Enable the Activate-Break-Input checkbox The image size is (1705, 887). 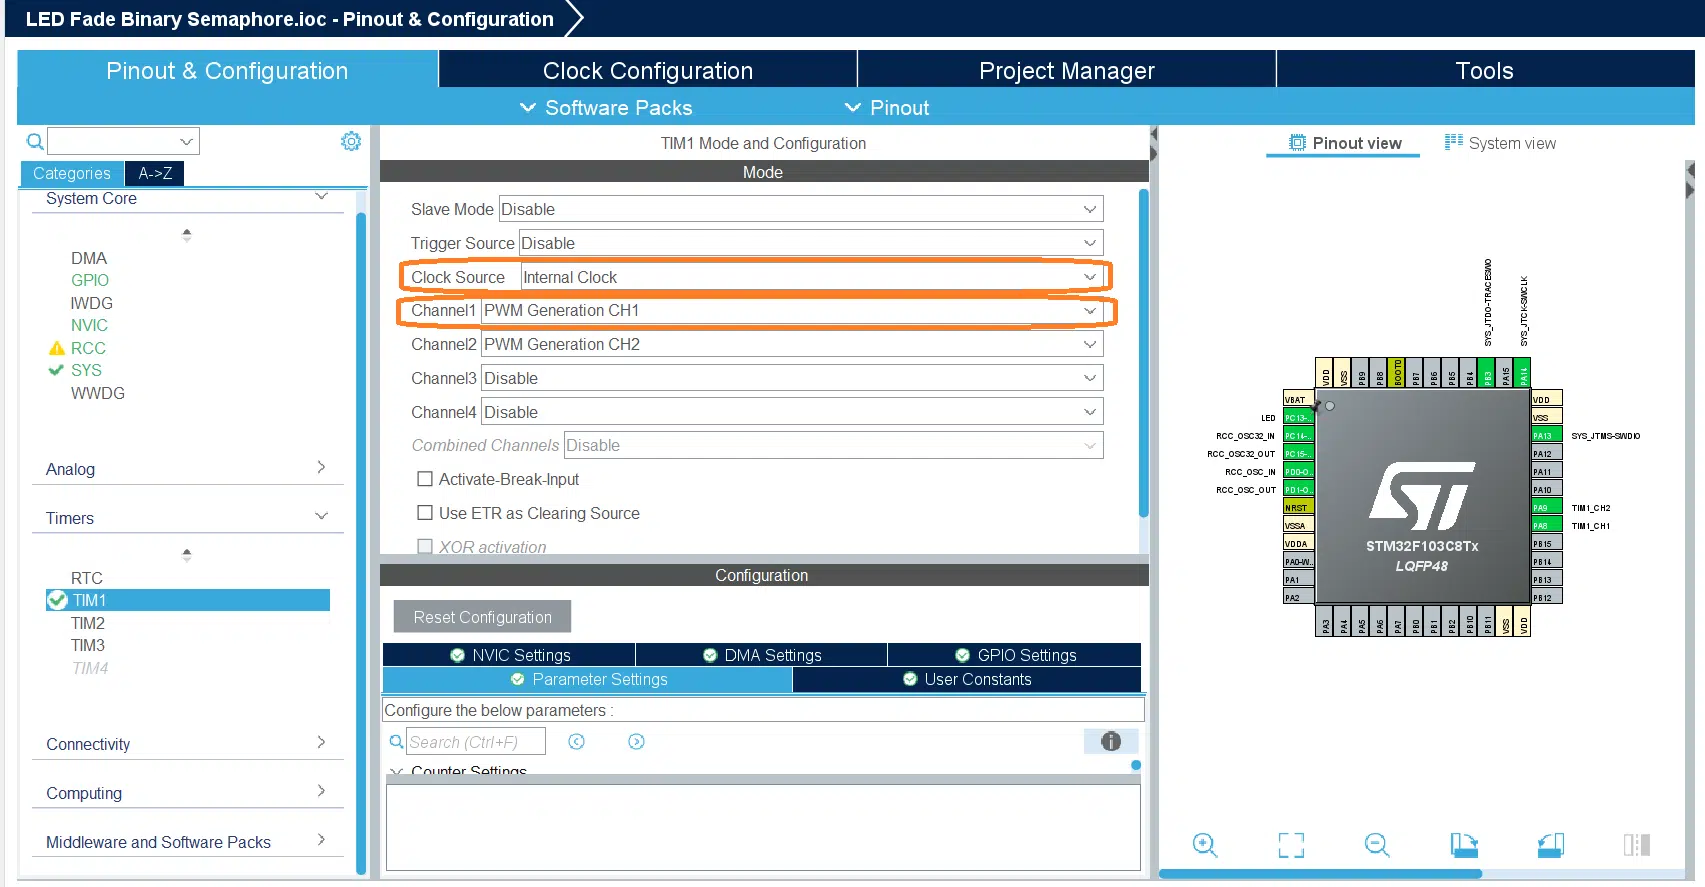425,479
